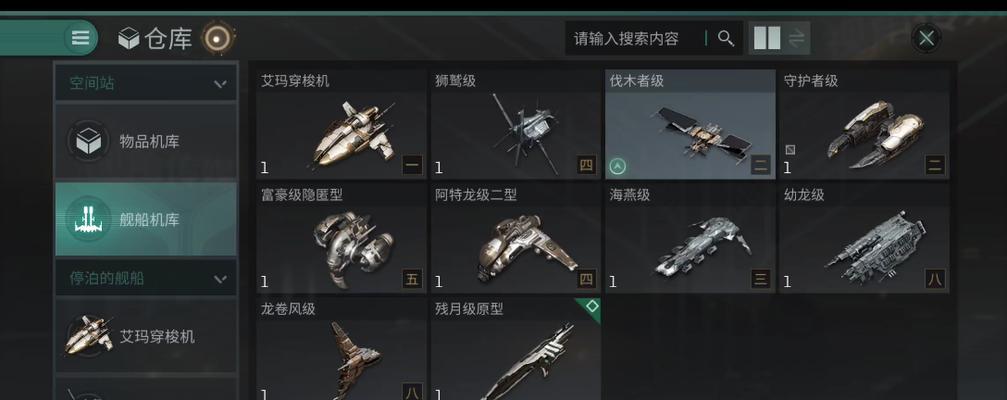1007x400 pixels.
Task: Collapse the 停泊的舰船 section
Action: click(220, 279)
